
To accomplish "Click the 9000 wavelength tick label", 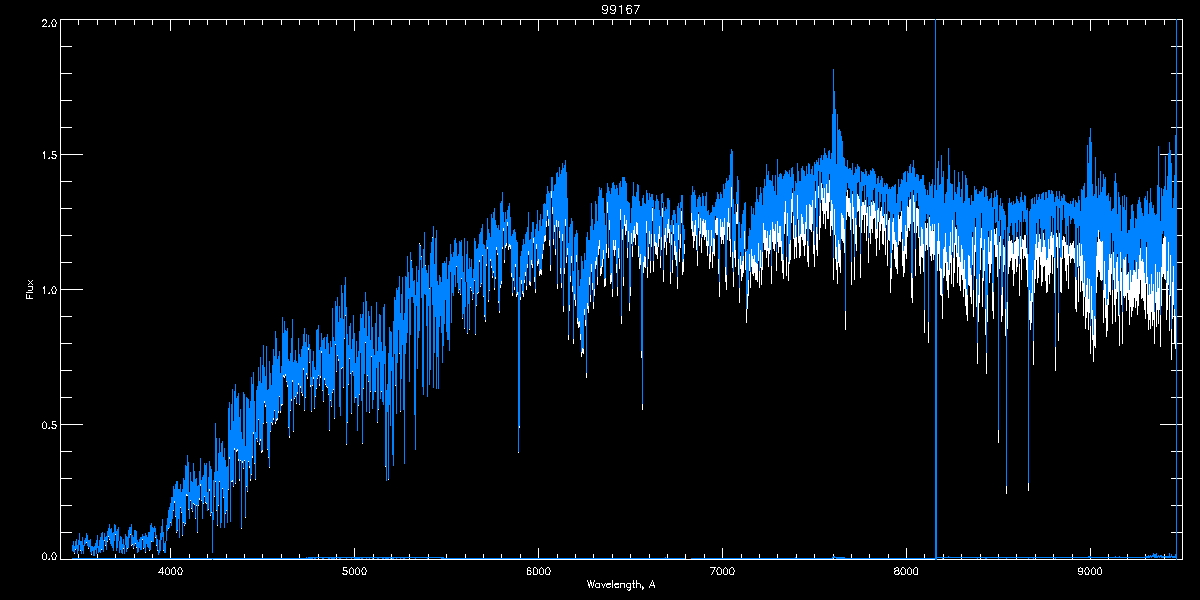I will pyautogui.click(x=1090, y=571).
